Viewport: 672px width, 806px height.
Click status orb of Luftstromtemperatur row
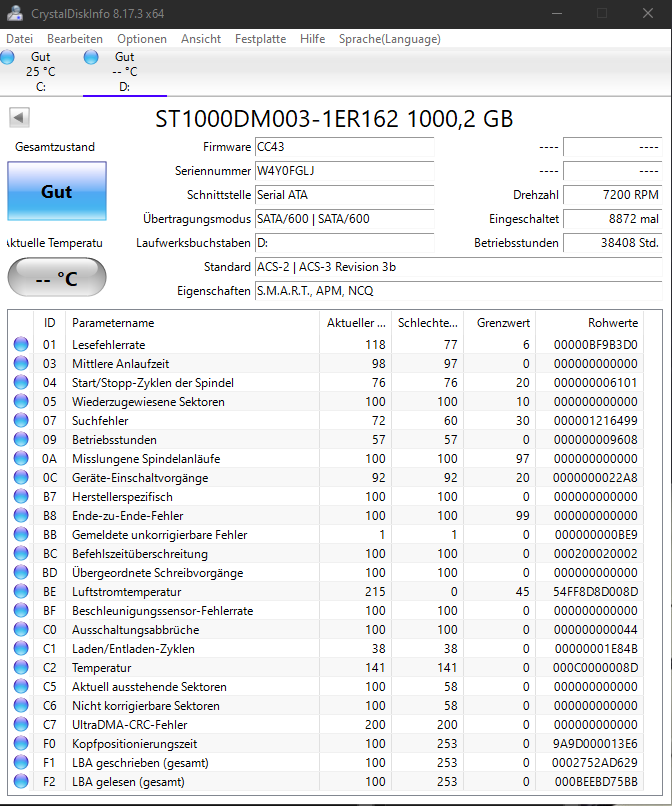pyautogui.click(x=21, y=592)
